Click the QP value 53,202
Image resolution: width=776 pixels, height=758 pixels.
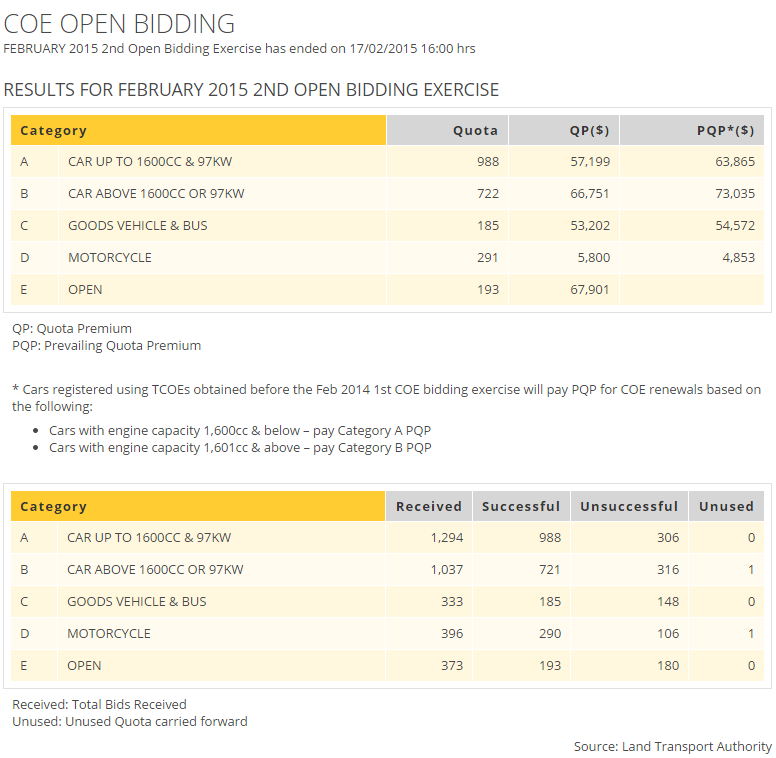coord(590,226)
